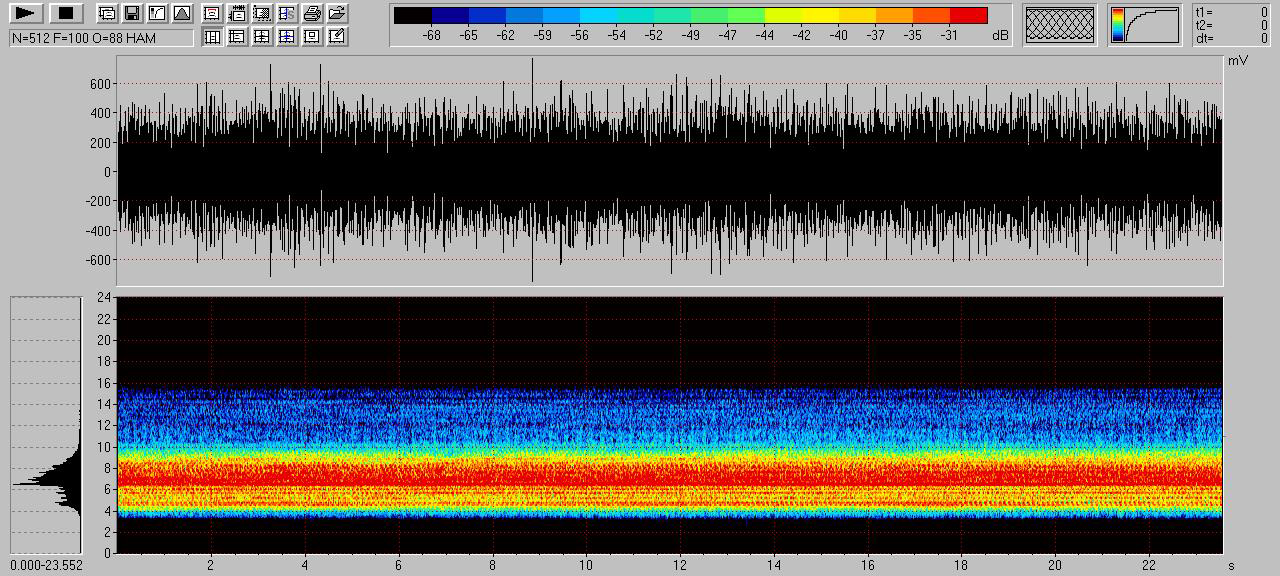Screen dimensions: 1280x576
Task: Click the bell-curve window function icon
Action: [x=182, y=14]
